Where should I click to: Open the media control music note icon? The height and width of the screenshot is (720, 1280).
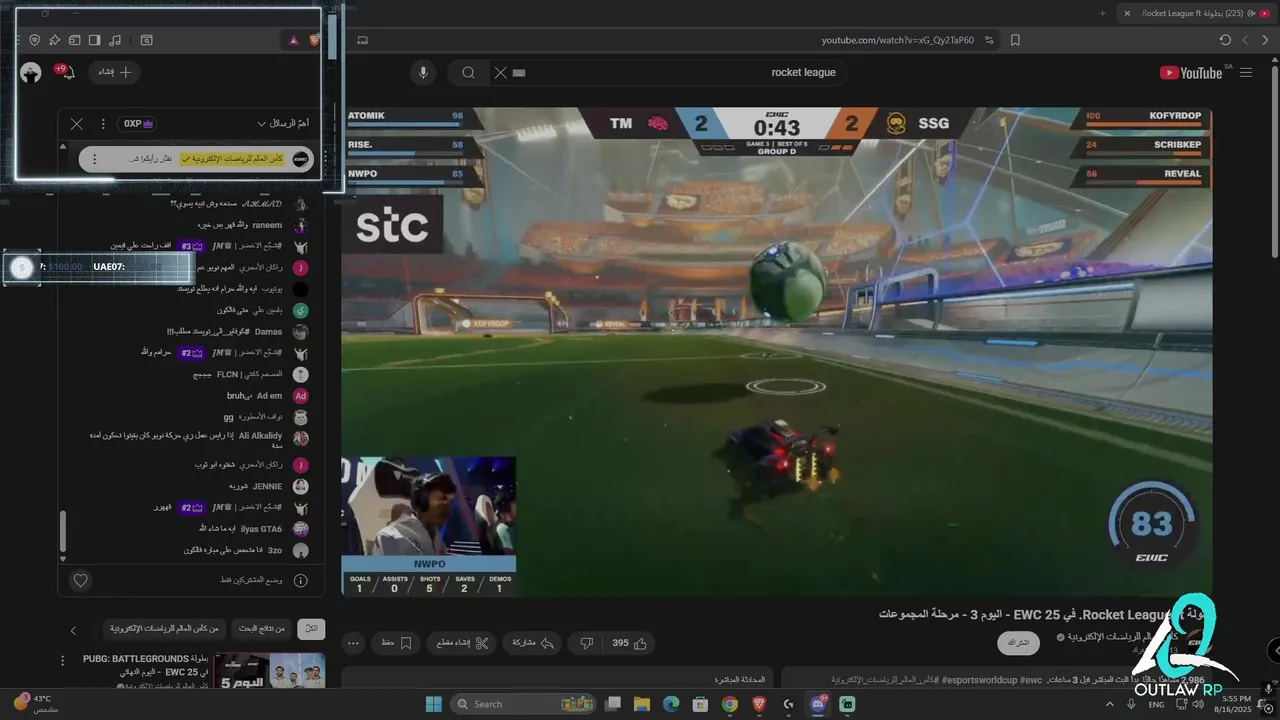coord(115,40)
